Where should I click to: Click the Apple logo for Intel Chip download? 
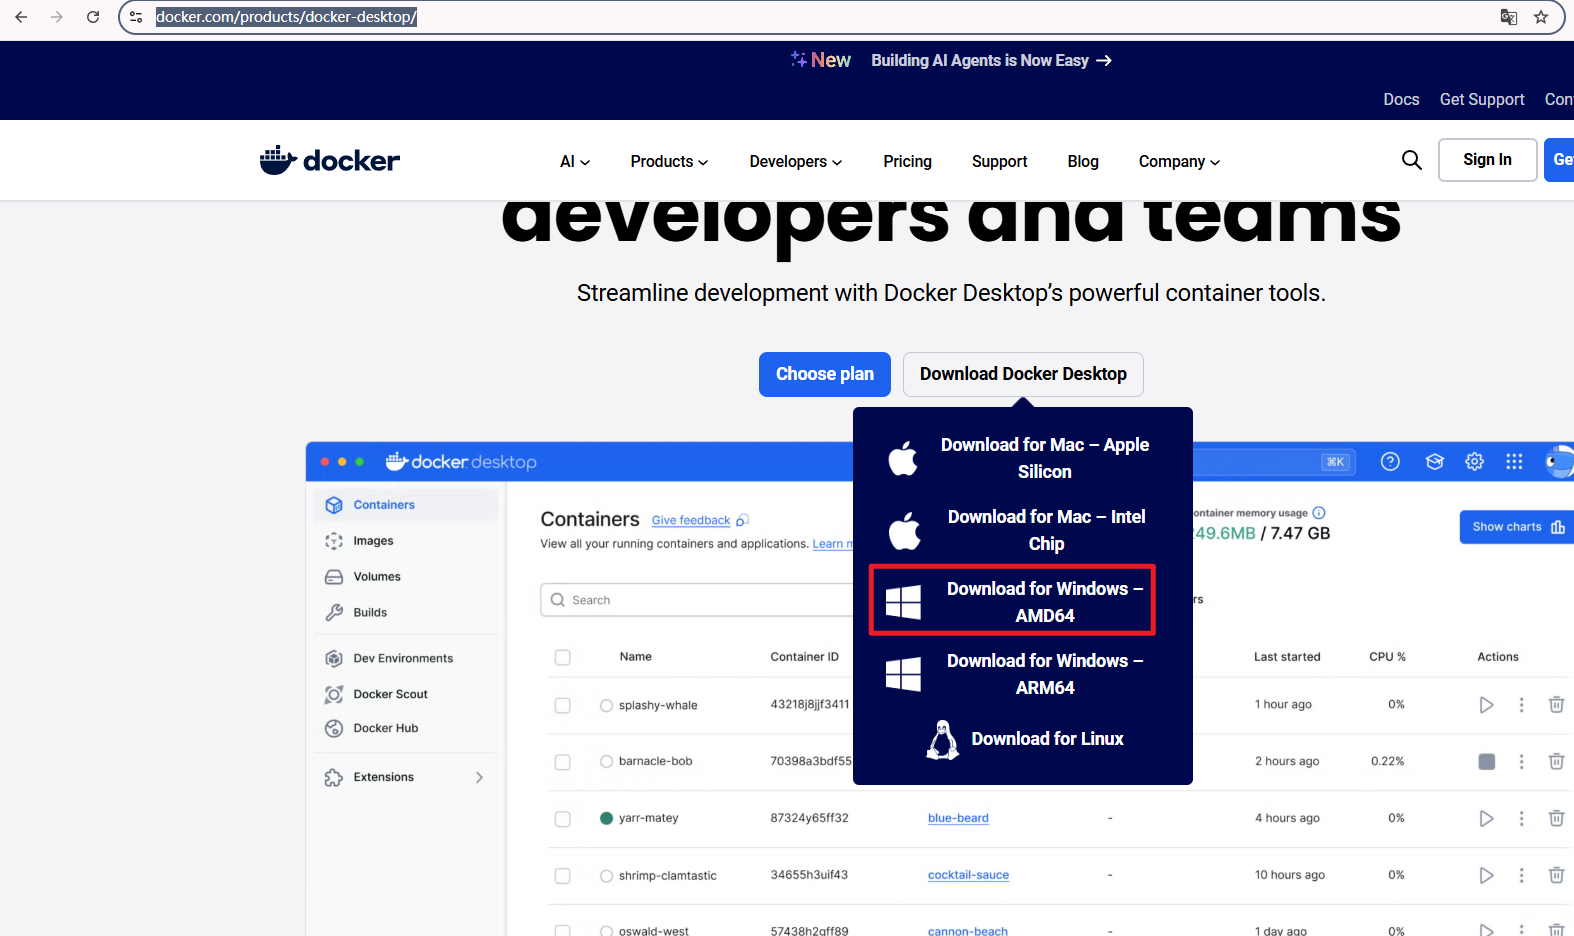coord(904,530)
